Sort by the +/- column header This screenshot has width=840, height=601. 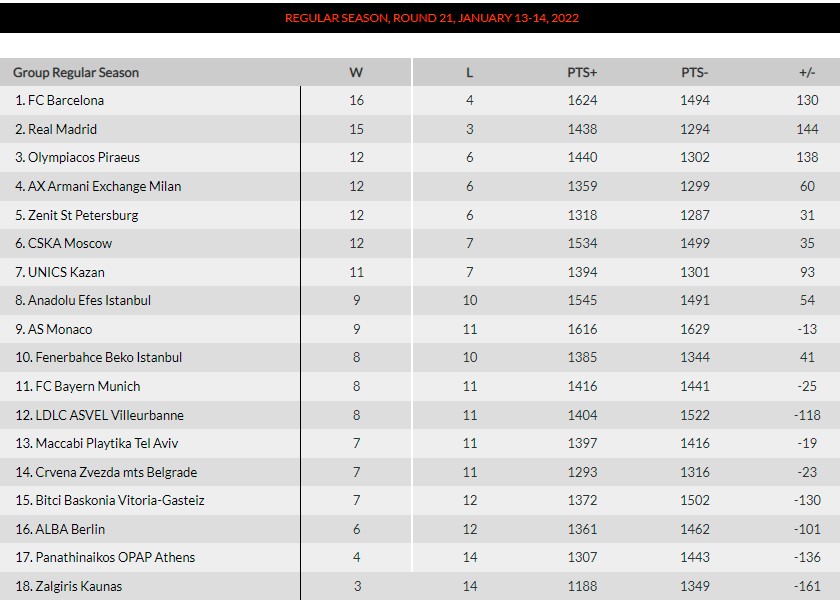(807, 72)
